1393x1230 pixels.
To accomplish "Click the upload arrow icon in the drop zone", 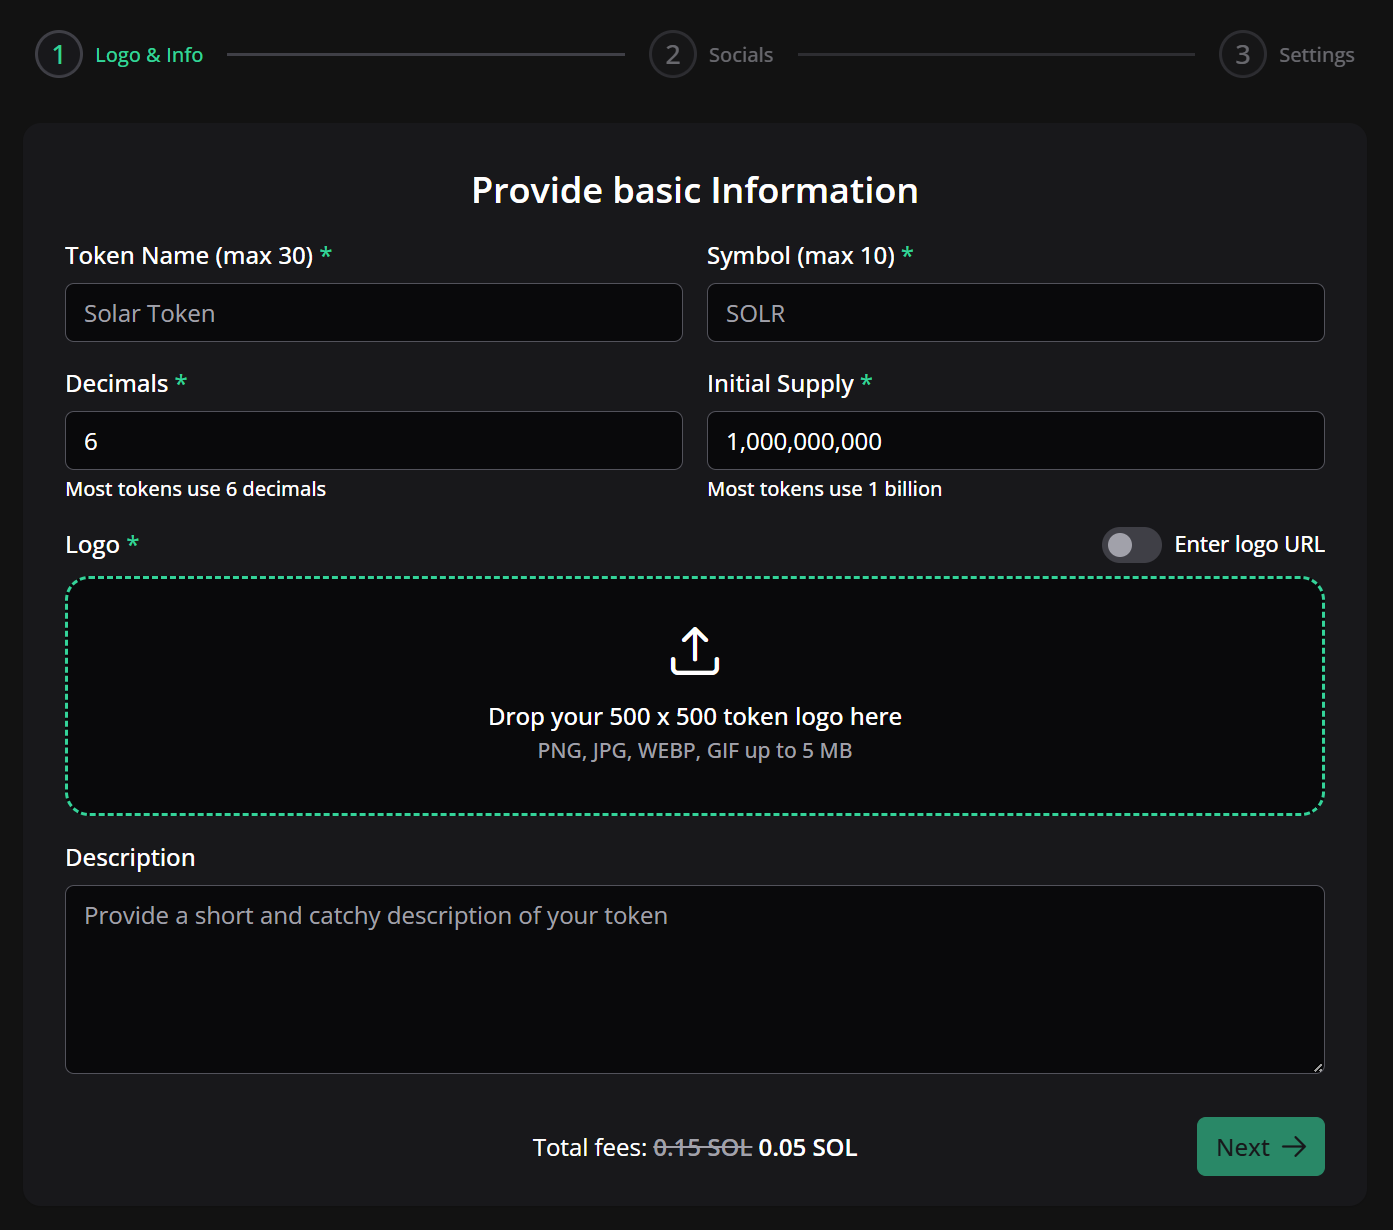I will (695, 651).
